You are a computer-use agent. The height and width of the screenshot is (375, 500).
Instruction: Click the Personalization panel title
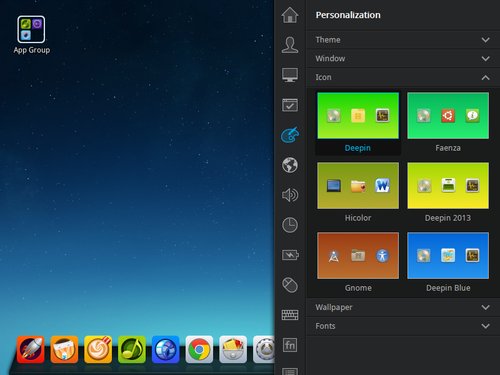(348, 15)
